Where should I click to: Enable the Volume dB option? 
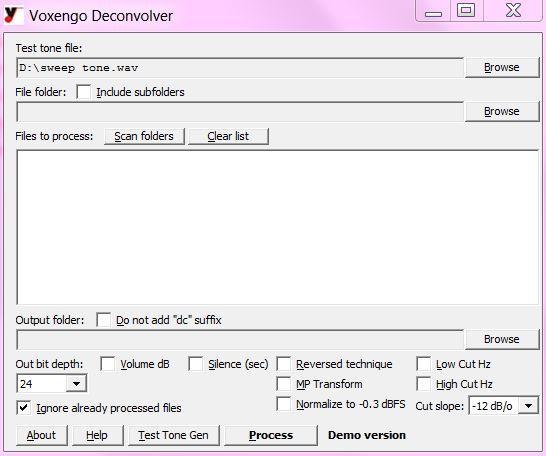tap(108, 364)
